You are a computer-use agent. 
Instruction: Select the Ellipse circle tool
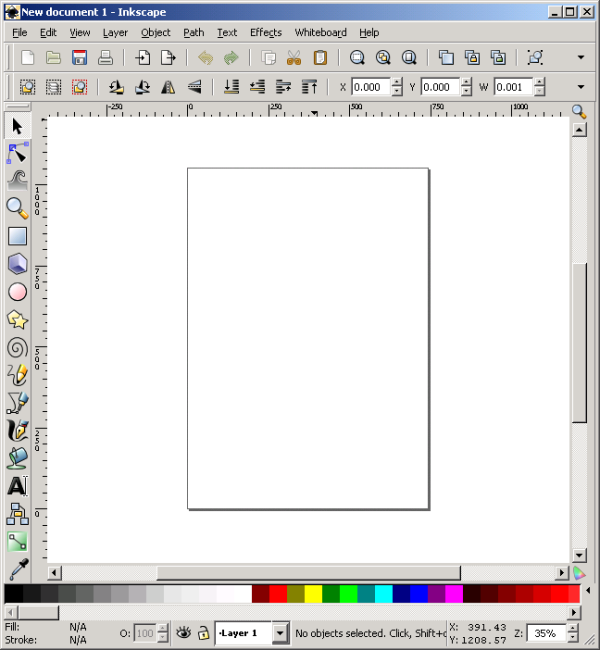click(x=17, y=292)
